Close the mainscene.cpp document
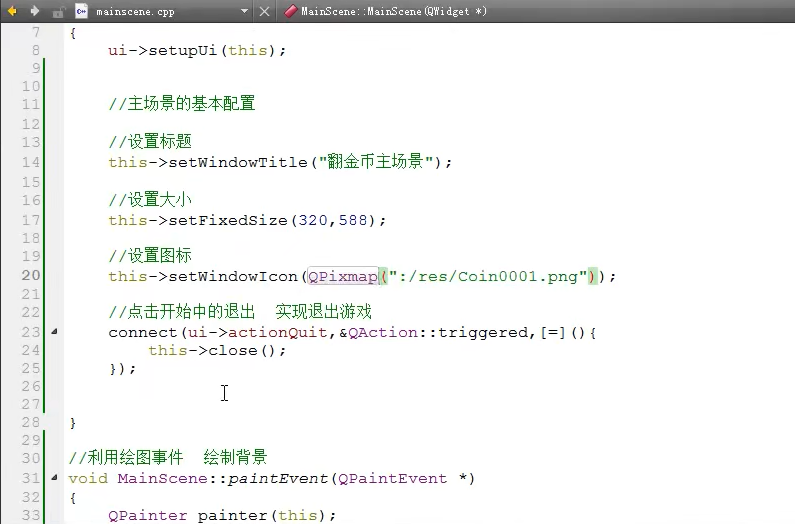Screen dimensions: 795x524 pyautogui.click(x=264, y=11)
